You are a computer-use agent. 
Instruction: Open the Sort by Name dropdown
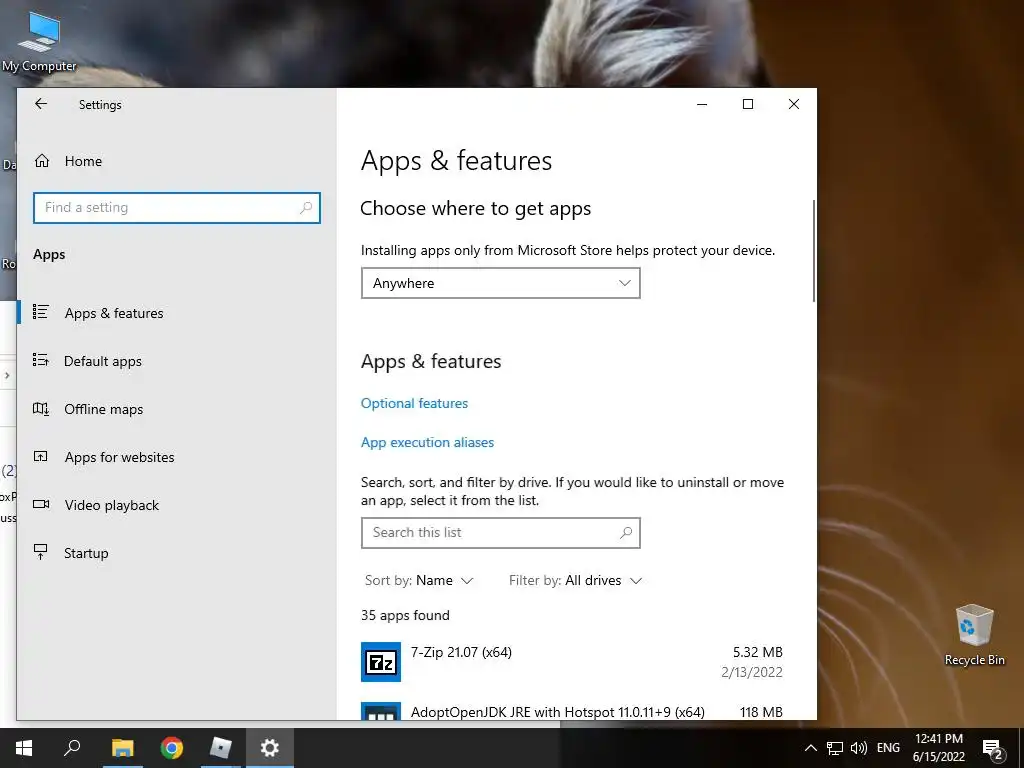click(419, 581)
